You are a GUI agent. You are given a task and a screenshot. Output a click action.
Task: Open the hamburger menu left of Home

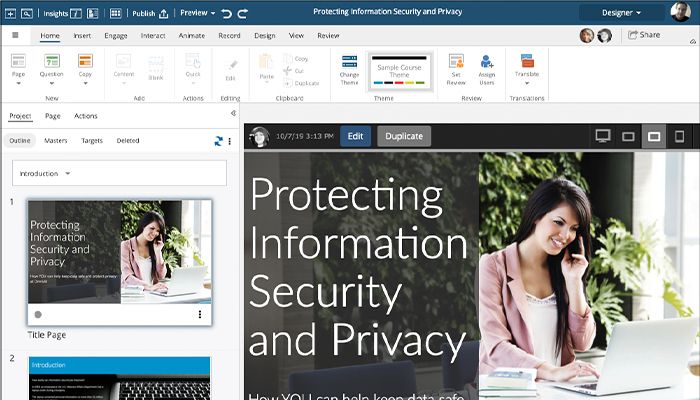pyautogui.click(x=15, y=35)
